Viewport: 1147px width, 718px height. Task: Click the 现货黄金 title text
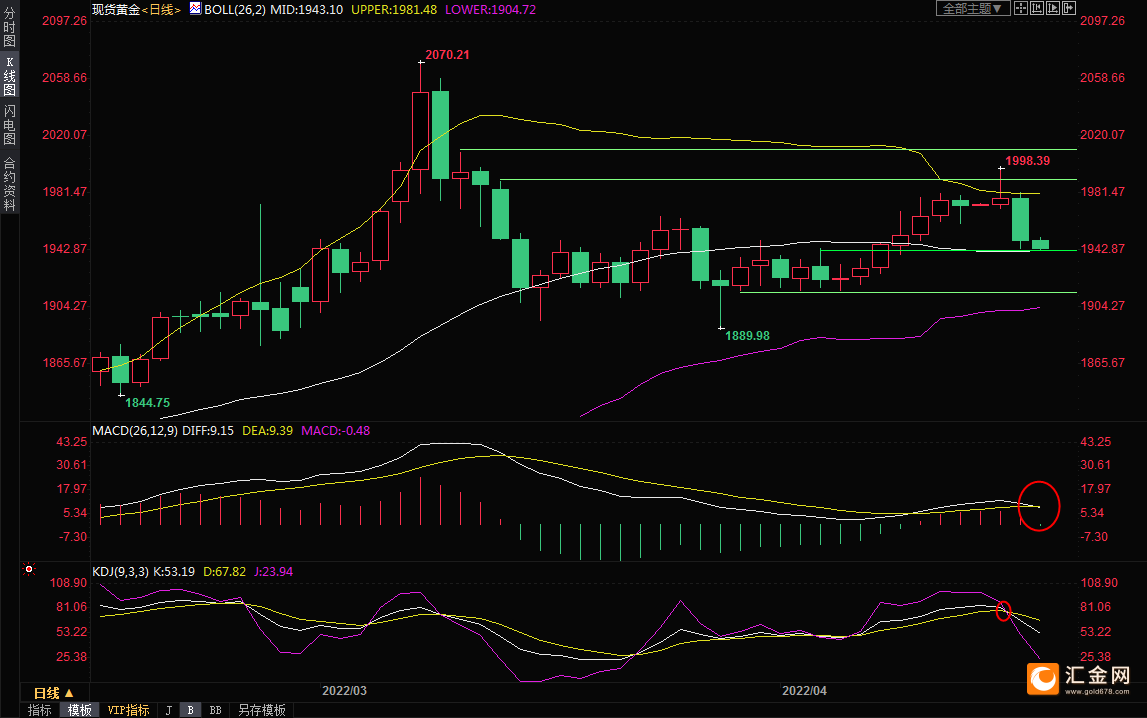coord(116,10)
